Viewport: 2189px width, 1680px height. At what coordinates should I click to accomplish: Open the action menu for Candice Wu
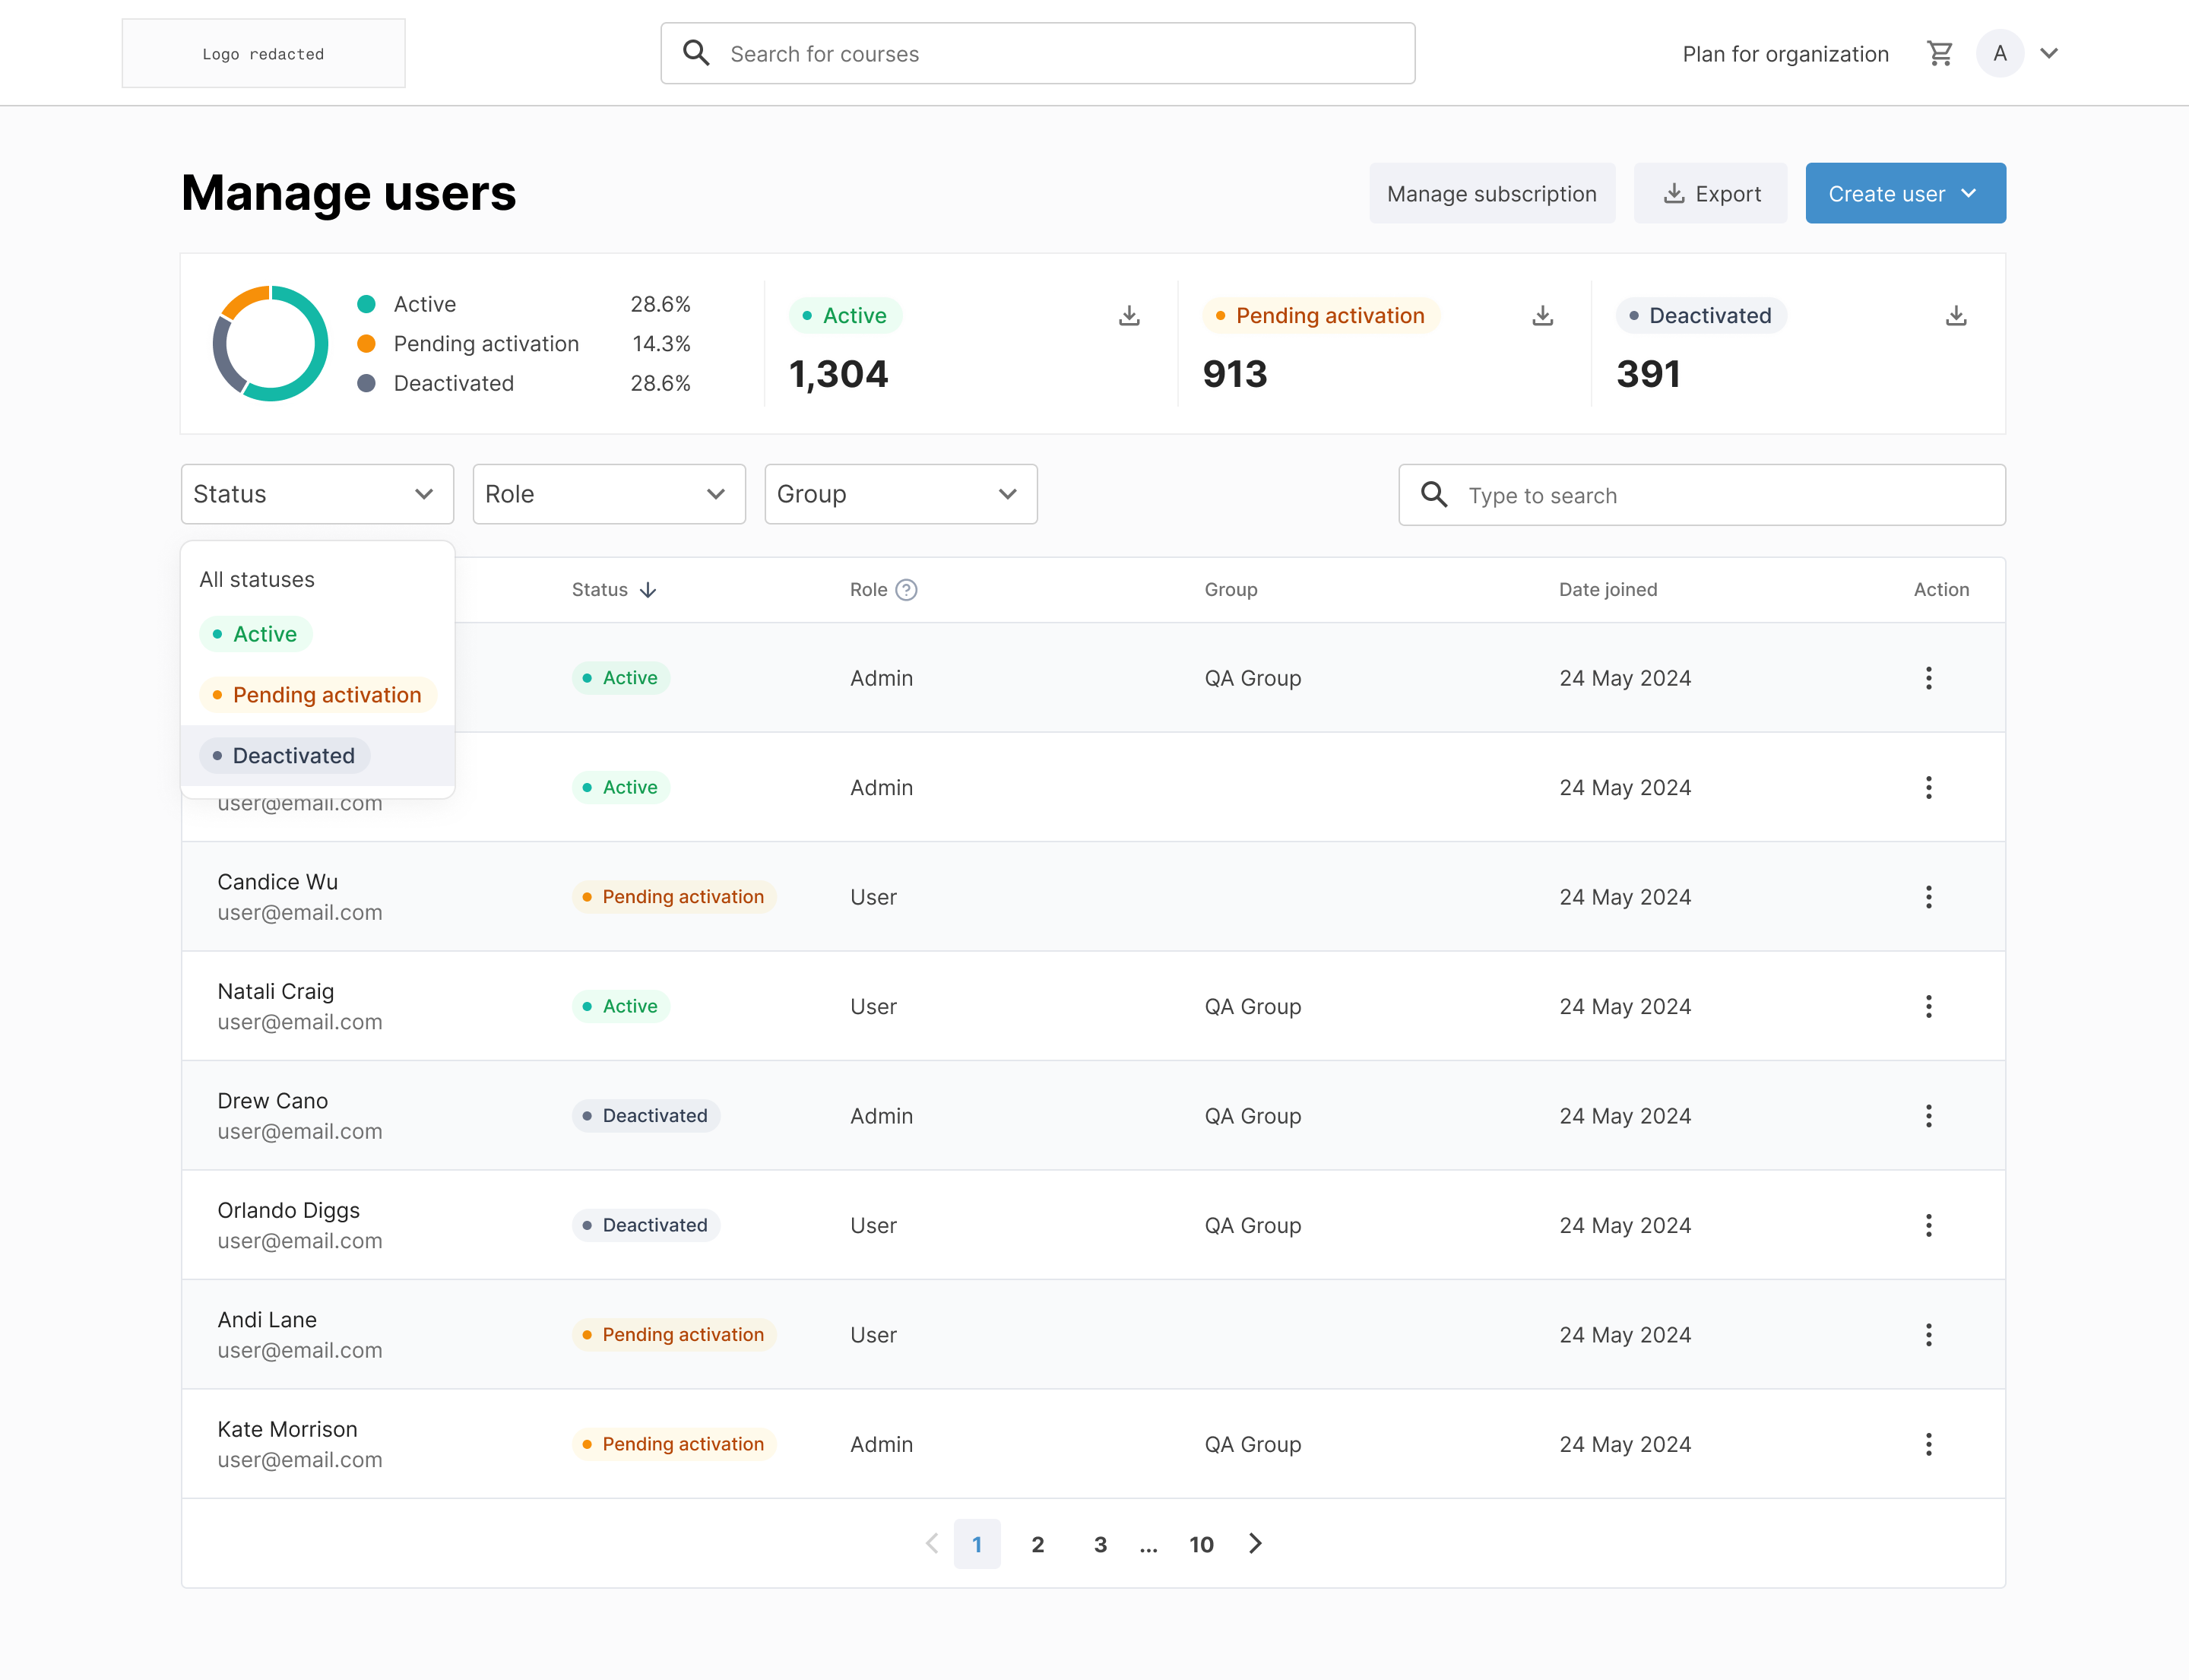(x=1928, y=897)
